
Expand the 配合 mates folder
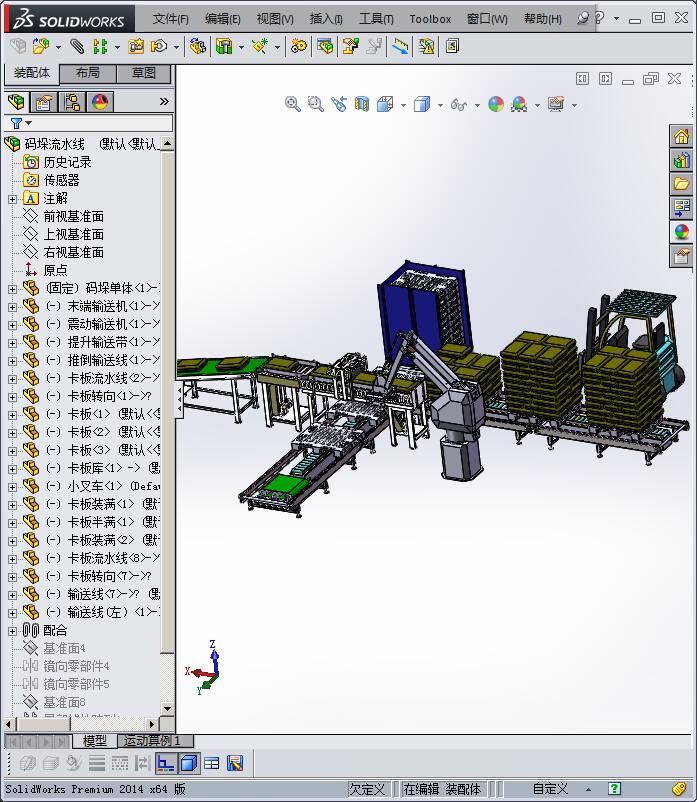[x=12, y=631]
